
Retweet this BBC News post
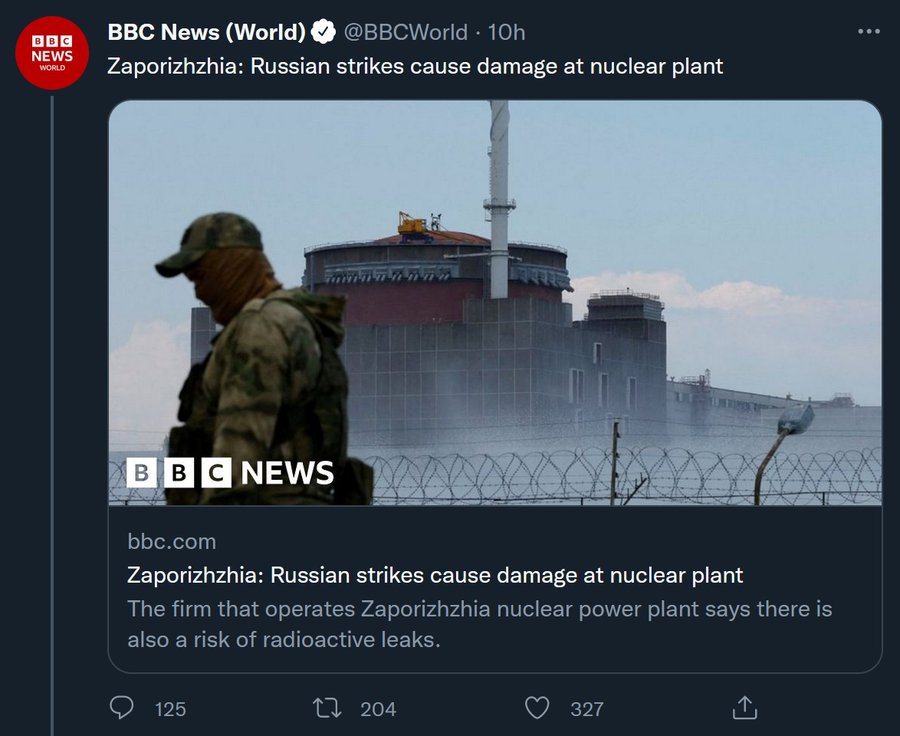click(x=327, y=708)
